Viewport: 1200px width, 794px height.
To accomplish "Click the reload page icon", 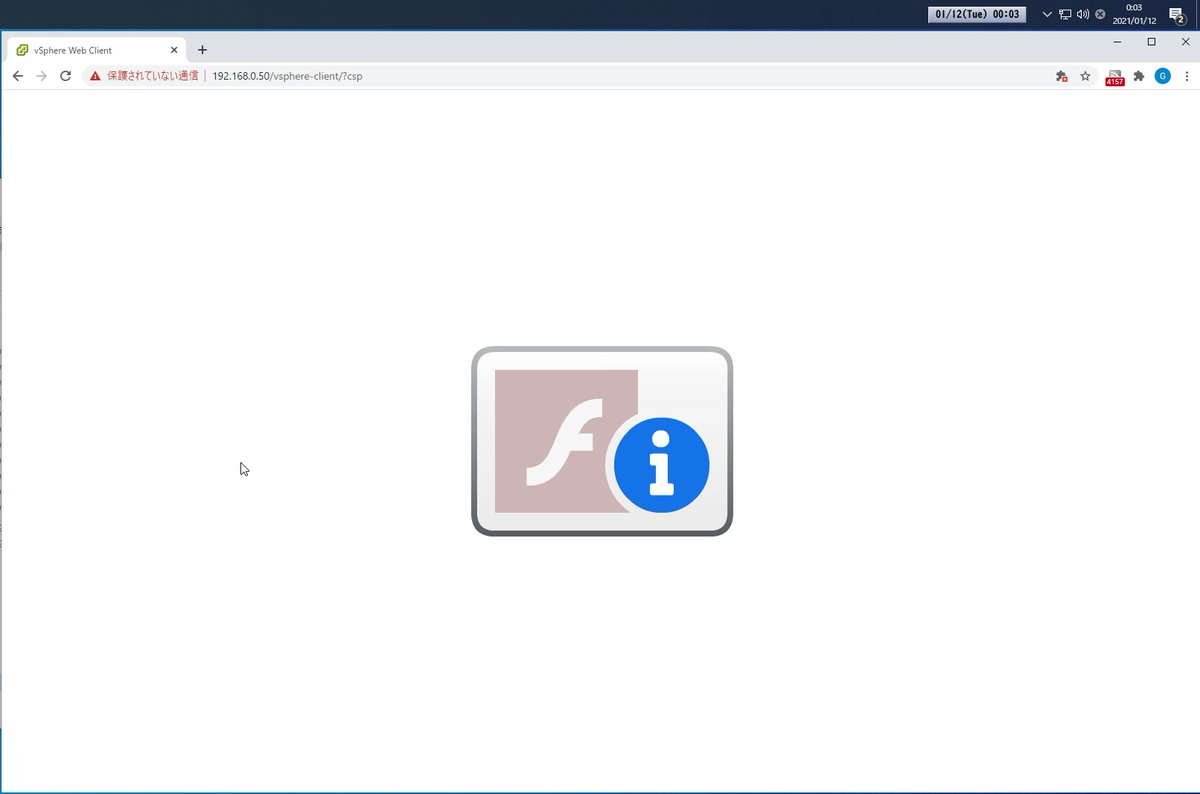I will (x=65, y=75).
